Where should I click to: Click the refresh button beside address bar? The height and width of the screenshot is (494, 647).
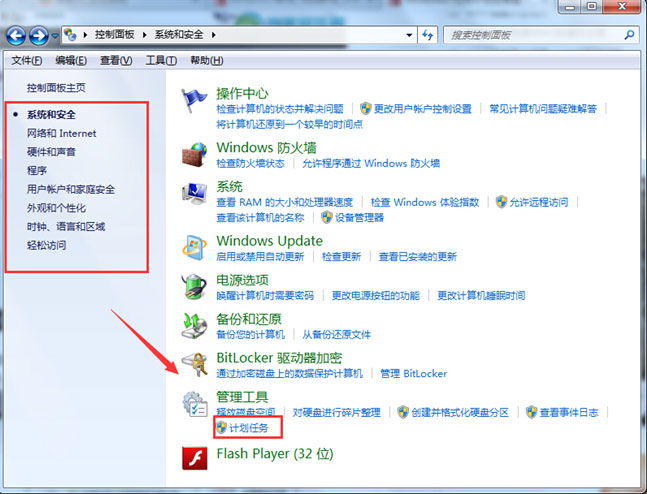coord(427,35)
